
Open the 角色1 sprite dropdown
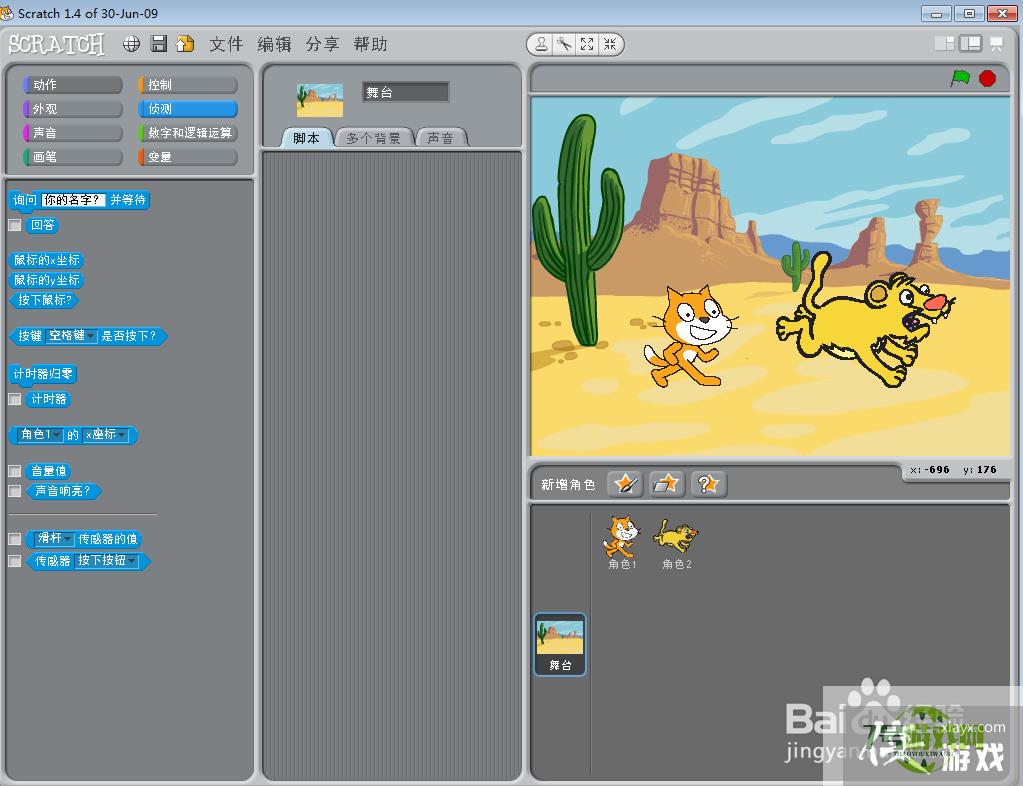pyautogui.click(x=40, y=434)
